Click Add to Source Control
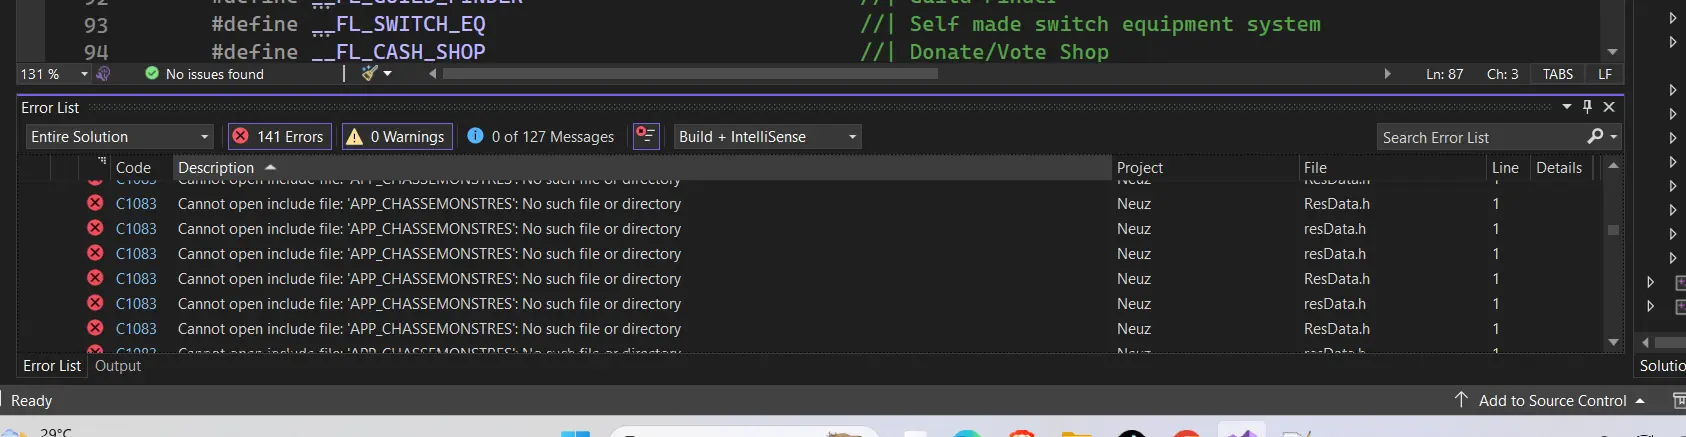Image resolution: width=1686 pixels, height=437 pixels. 1552,401
